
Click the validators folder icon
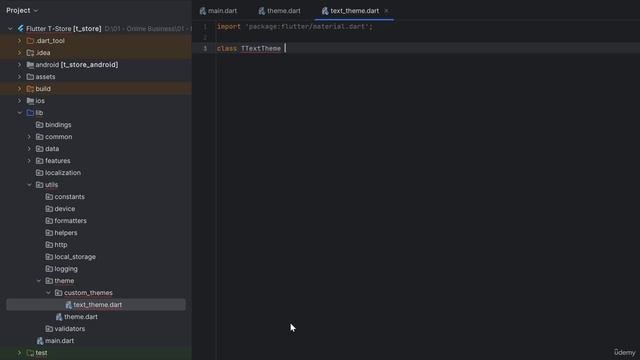[49, 329]
